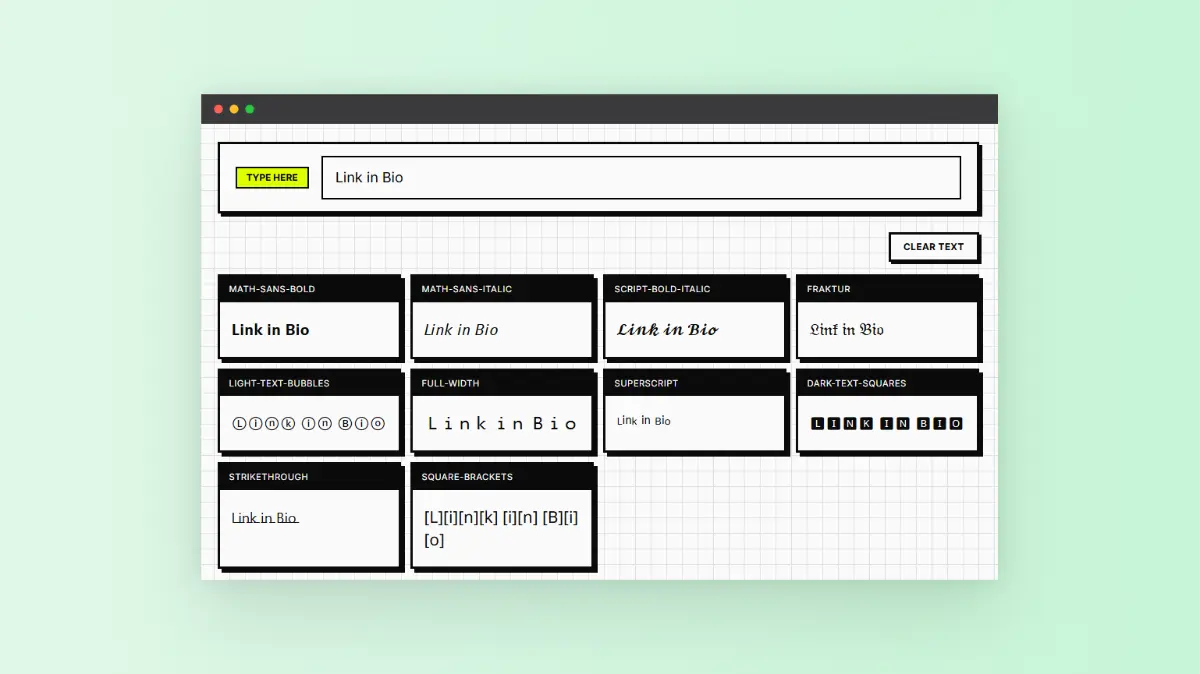Click the green traffic-light window control

[x=249, y=109]
